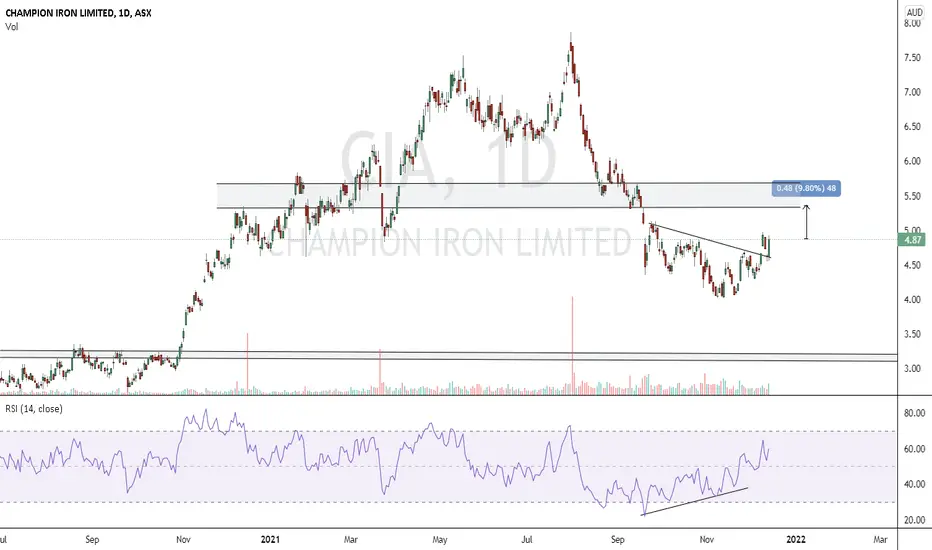Viewport: 932px width, 550px height.
Task: Select the grey resistance zone rectangle near 5.50
Action: click(x=509, y=196)
